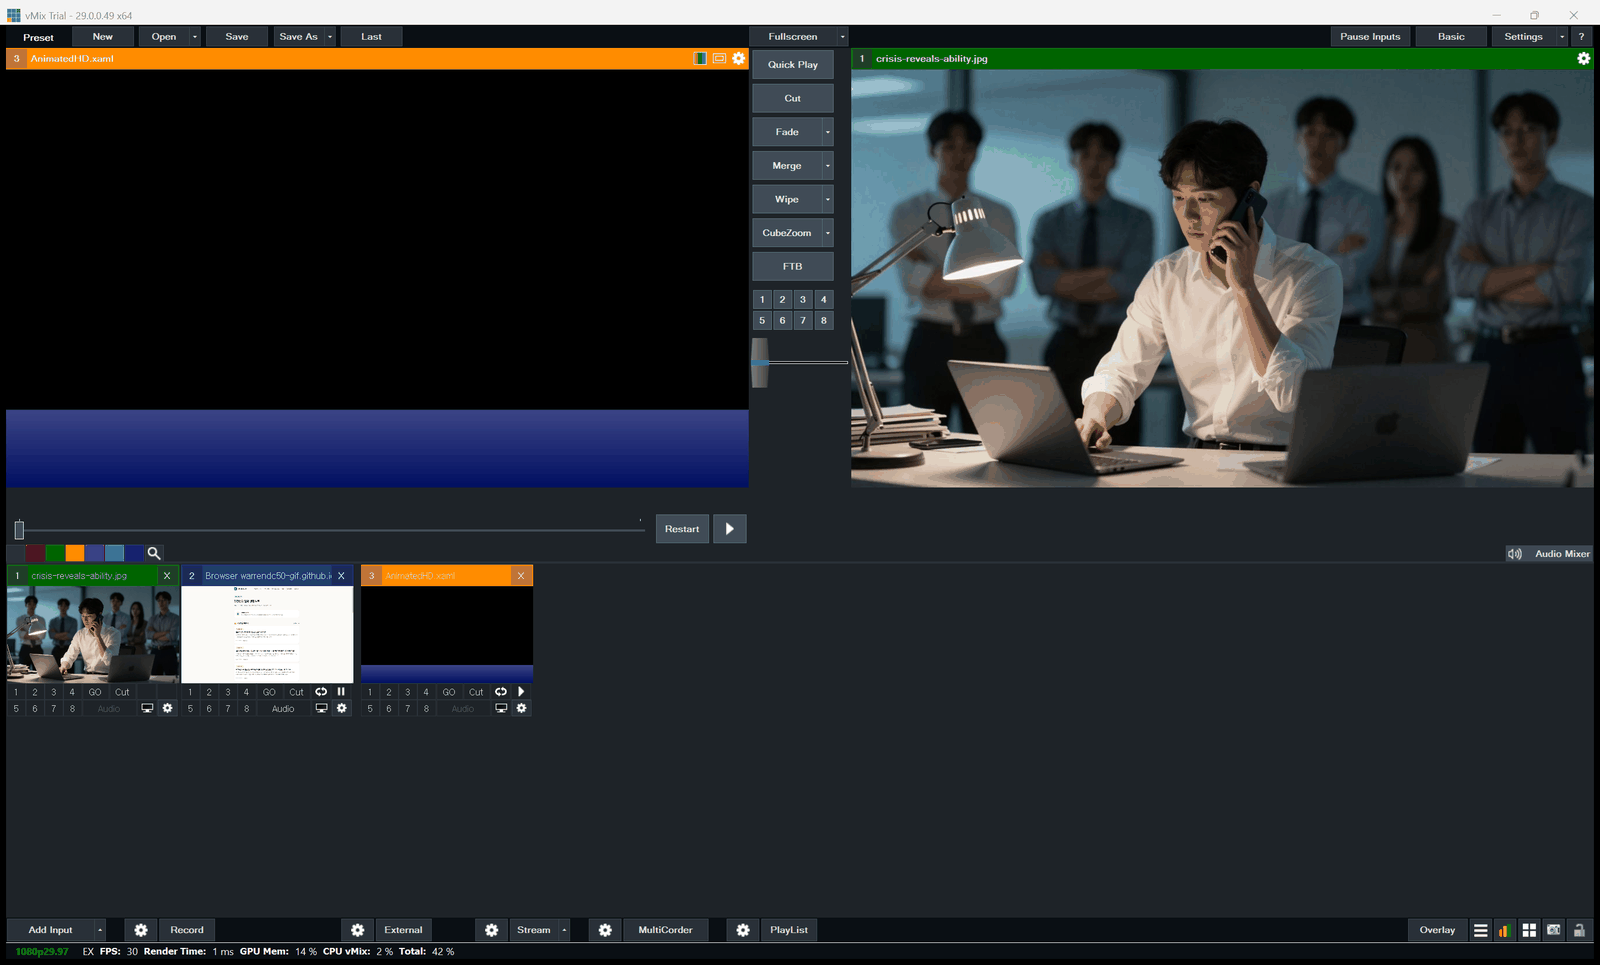
Task: Click the search magnifier beside color tabs
Action: (x=154, y=553)
